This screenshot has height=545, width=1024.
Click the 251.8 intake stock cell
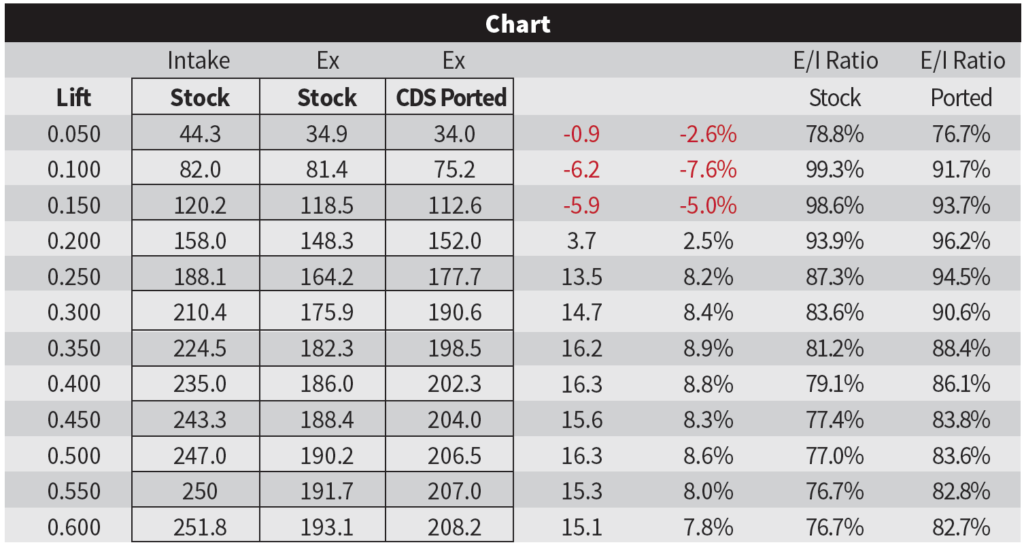point(198,526)
